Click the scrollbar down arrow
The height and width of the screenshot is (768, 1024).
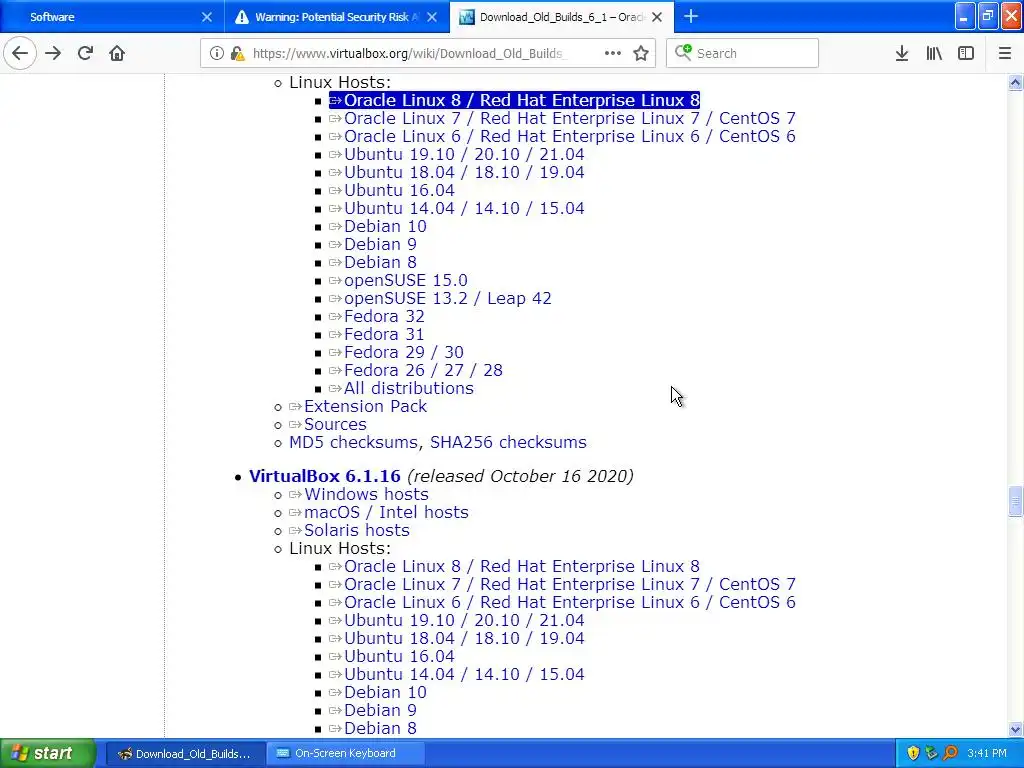pyautogui.click(x=1015, y=729)
